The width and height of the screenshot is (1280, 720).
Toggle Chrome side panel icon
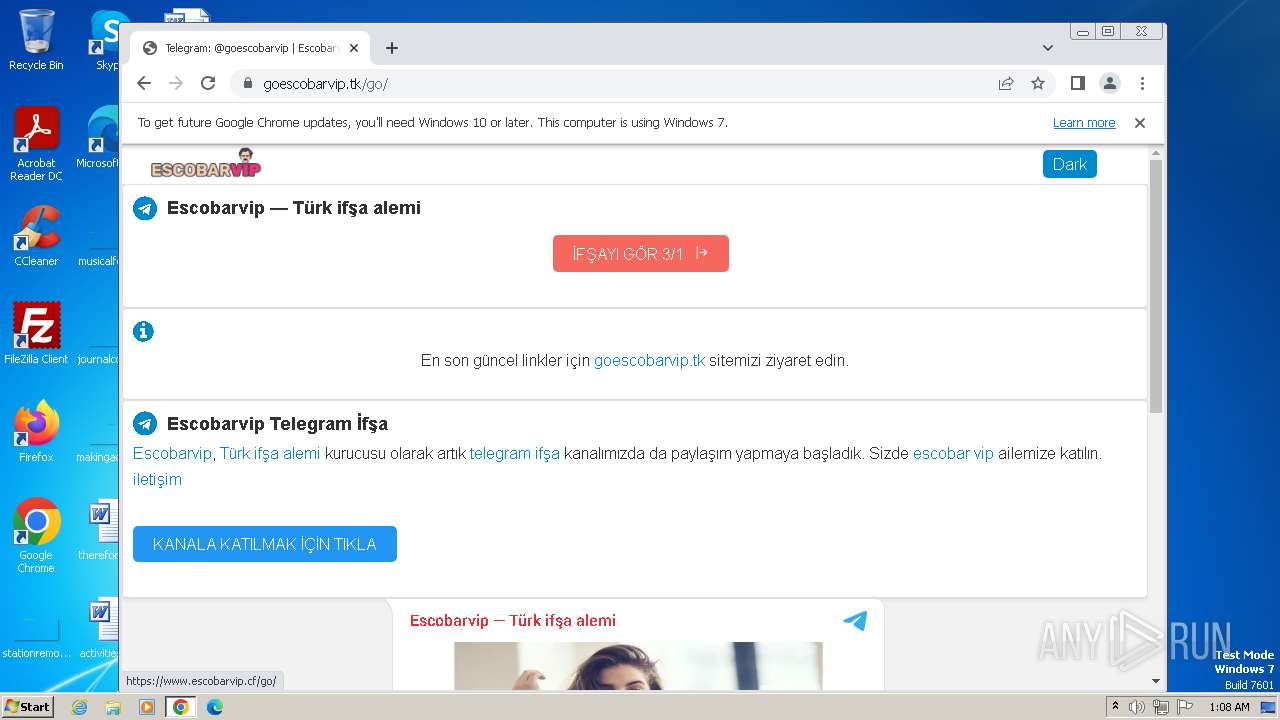(1077, 83)
